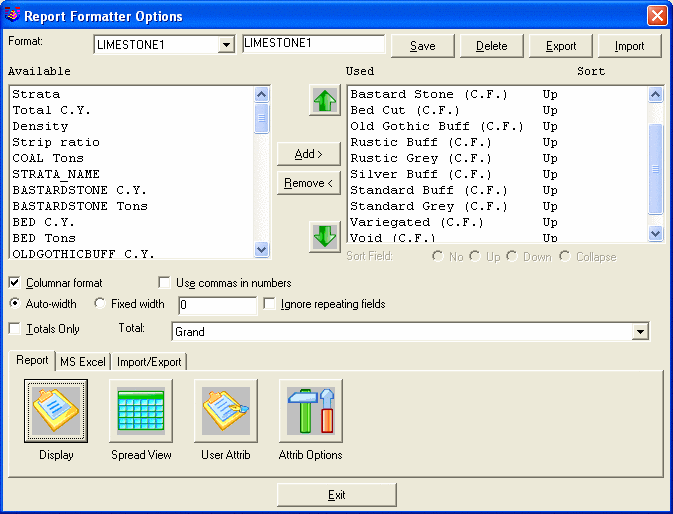
Task: Select Strata in the Available list
Action: coord(131,94)
